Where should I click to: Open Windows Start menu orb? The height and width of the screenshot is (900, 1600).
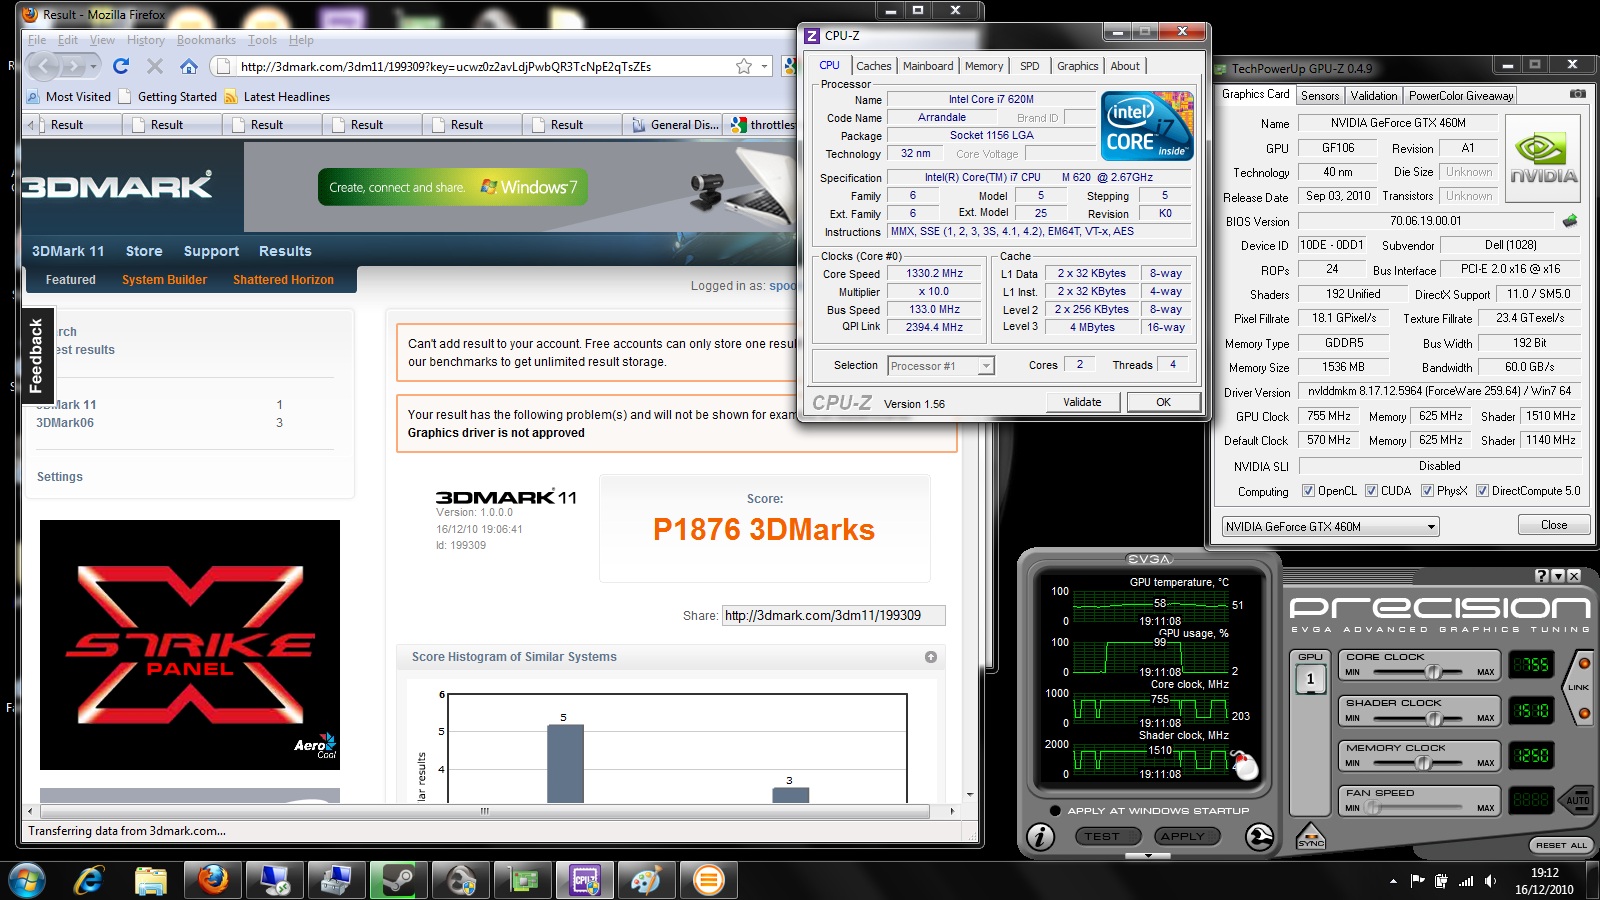pyautogui.click(x=27, y=881)
